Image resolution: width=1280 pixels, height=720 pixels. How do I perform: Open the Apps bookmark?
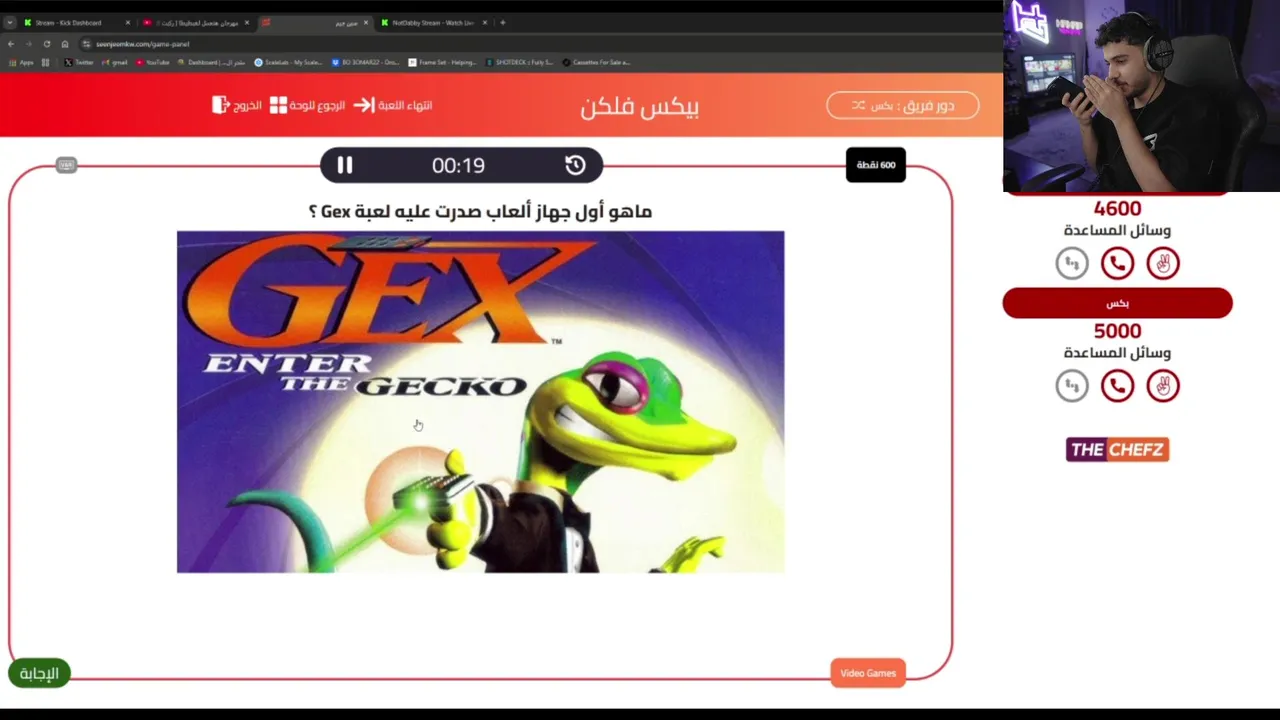tap(21, 62)
